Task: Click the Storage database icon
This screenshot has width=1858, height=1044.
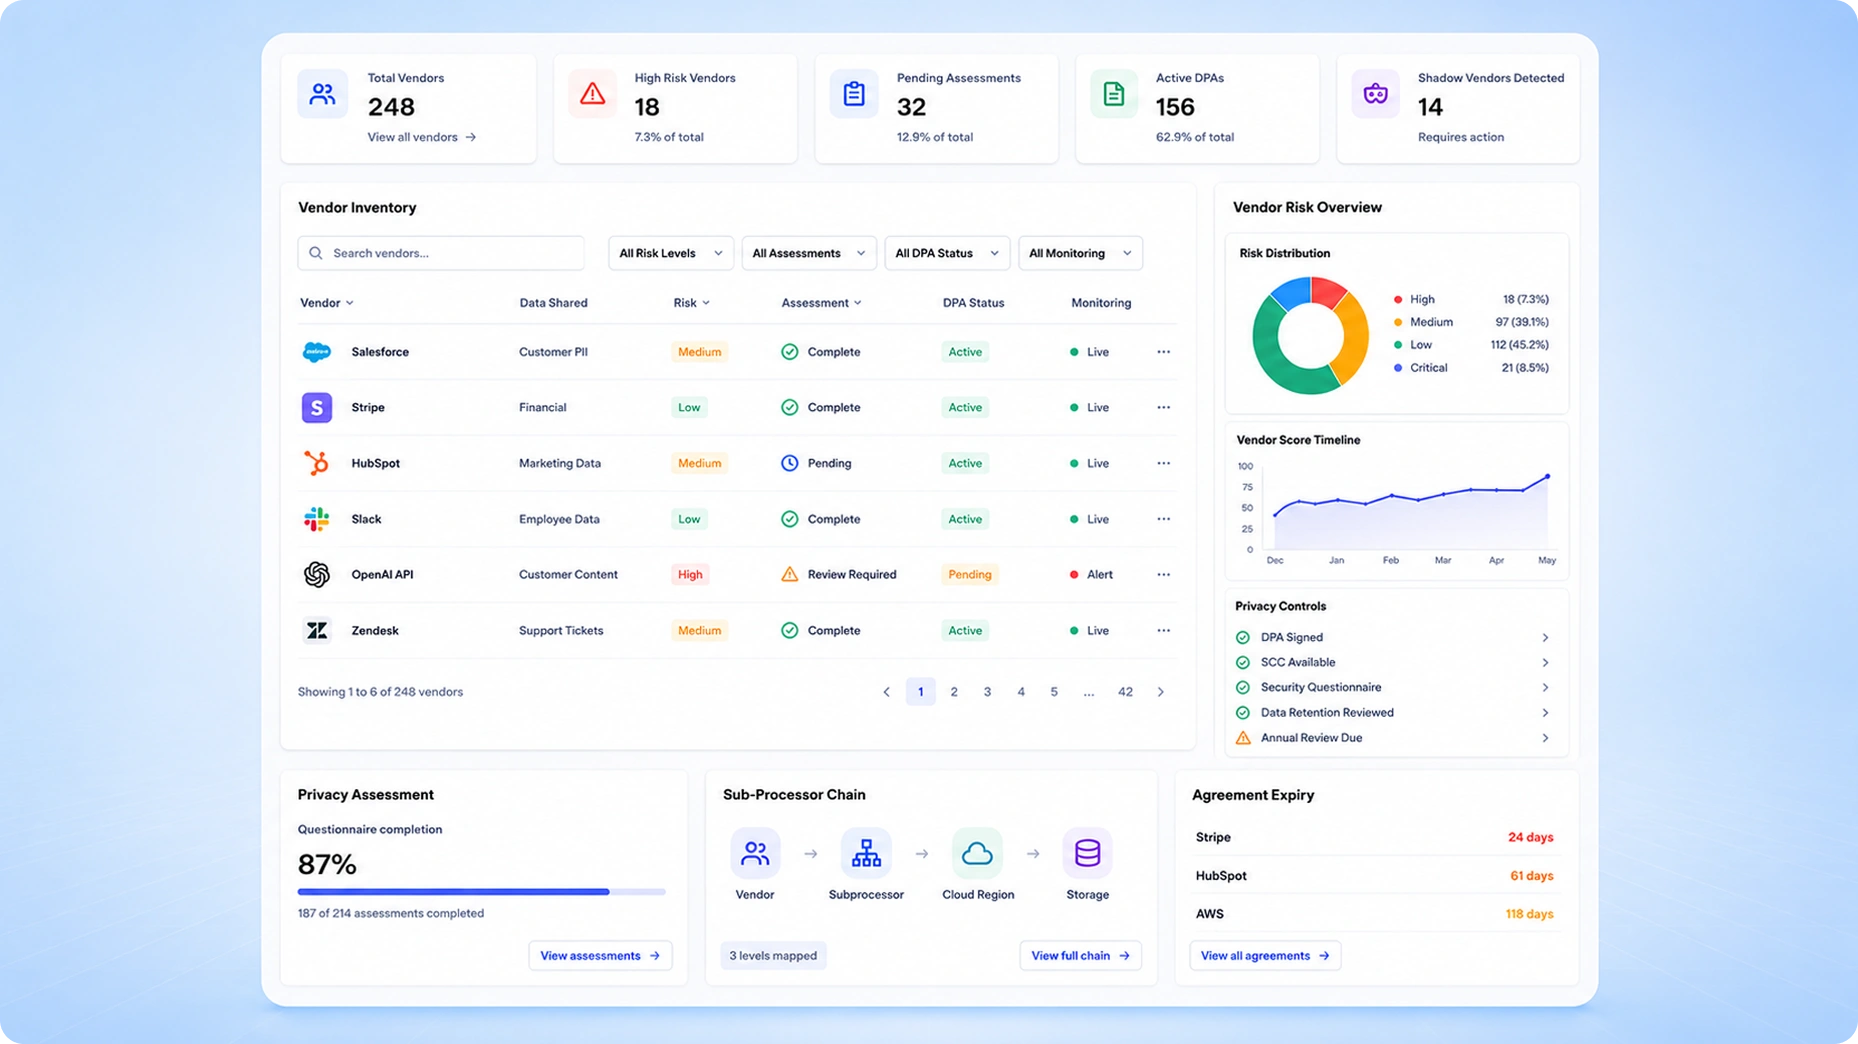Action: tap(1087, 853)
